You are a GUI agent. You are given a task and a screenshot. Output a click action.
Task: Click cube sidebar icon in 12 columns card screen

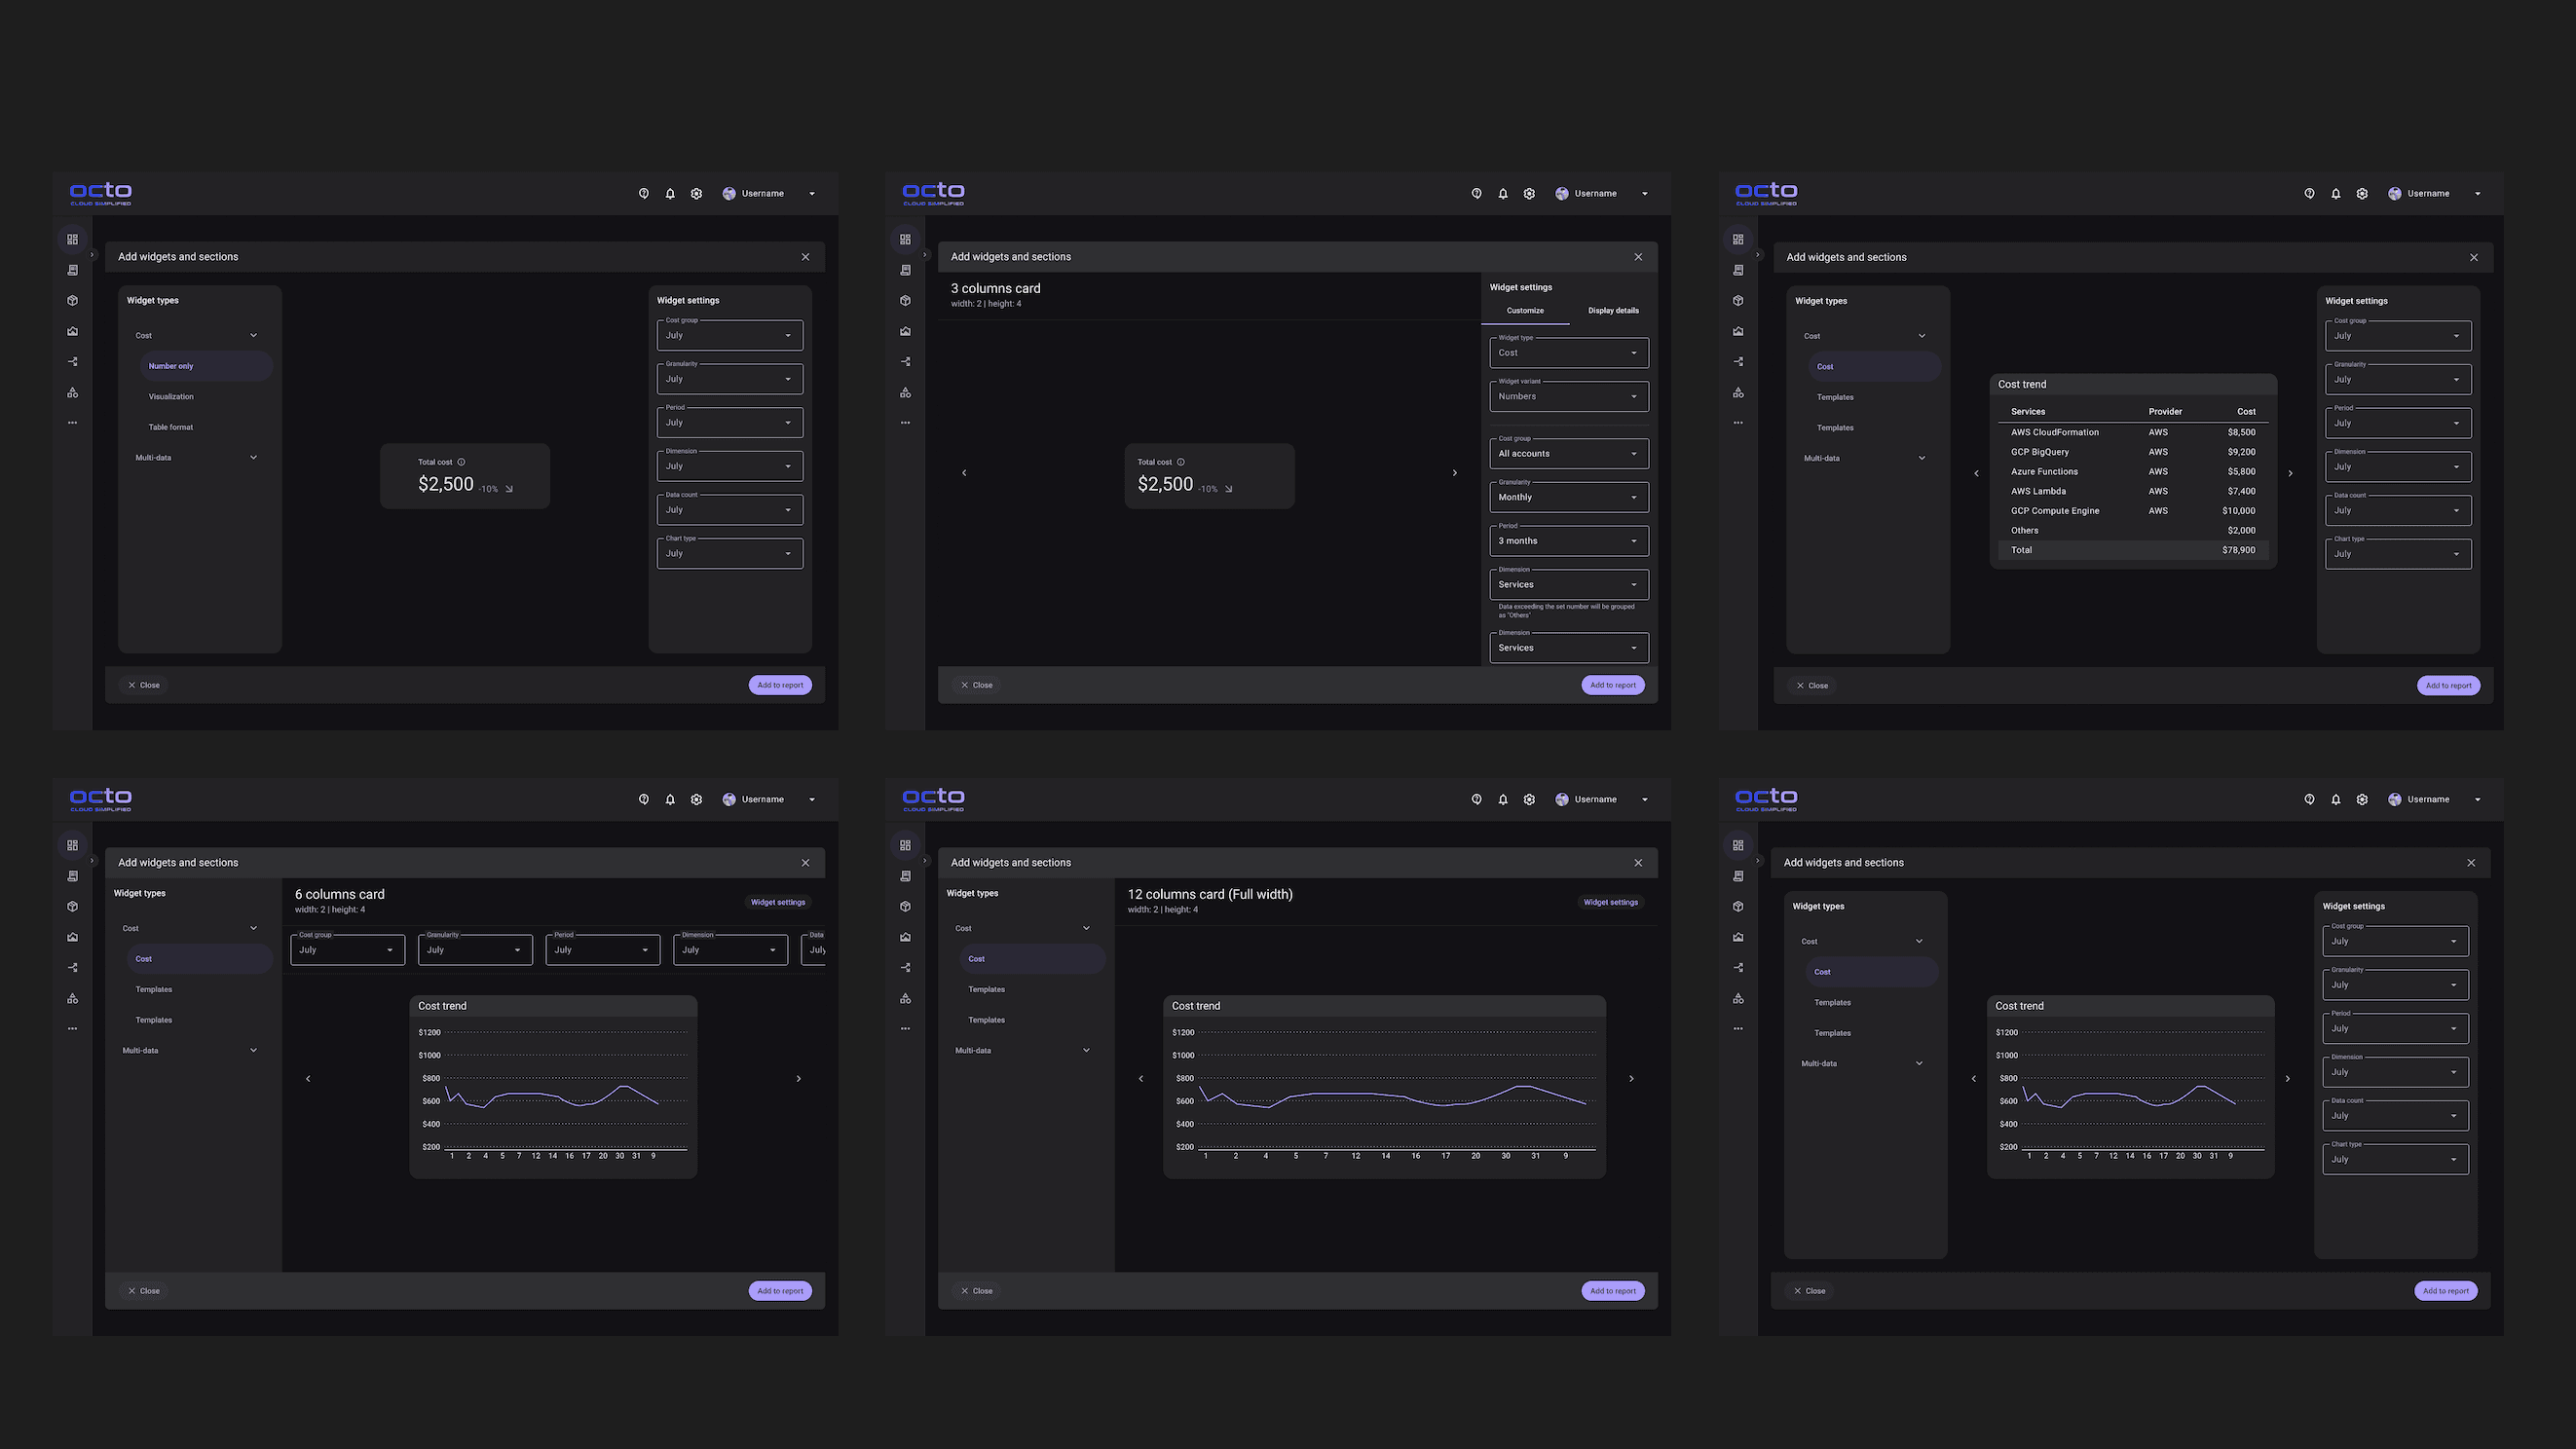[905, 907]
